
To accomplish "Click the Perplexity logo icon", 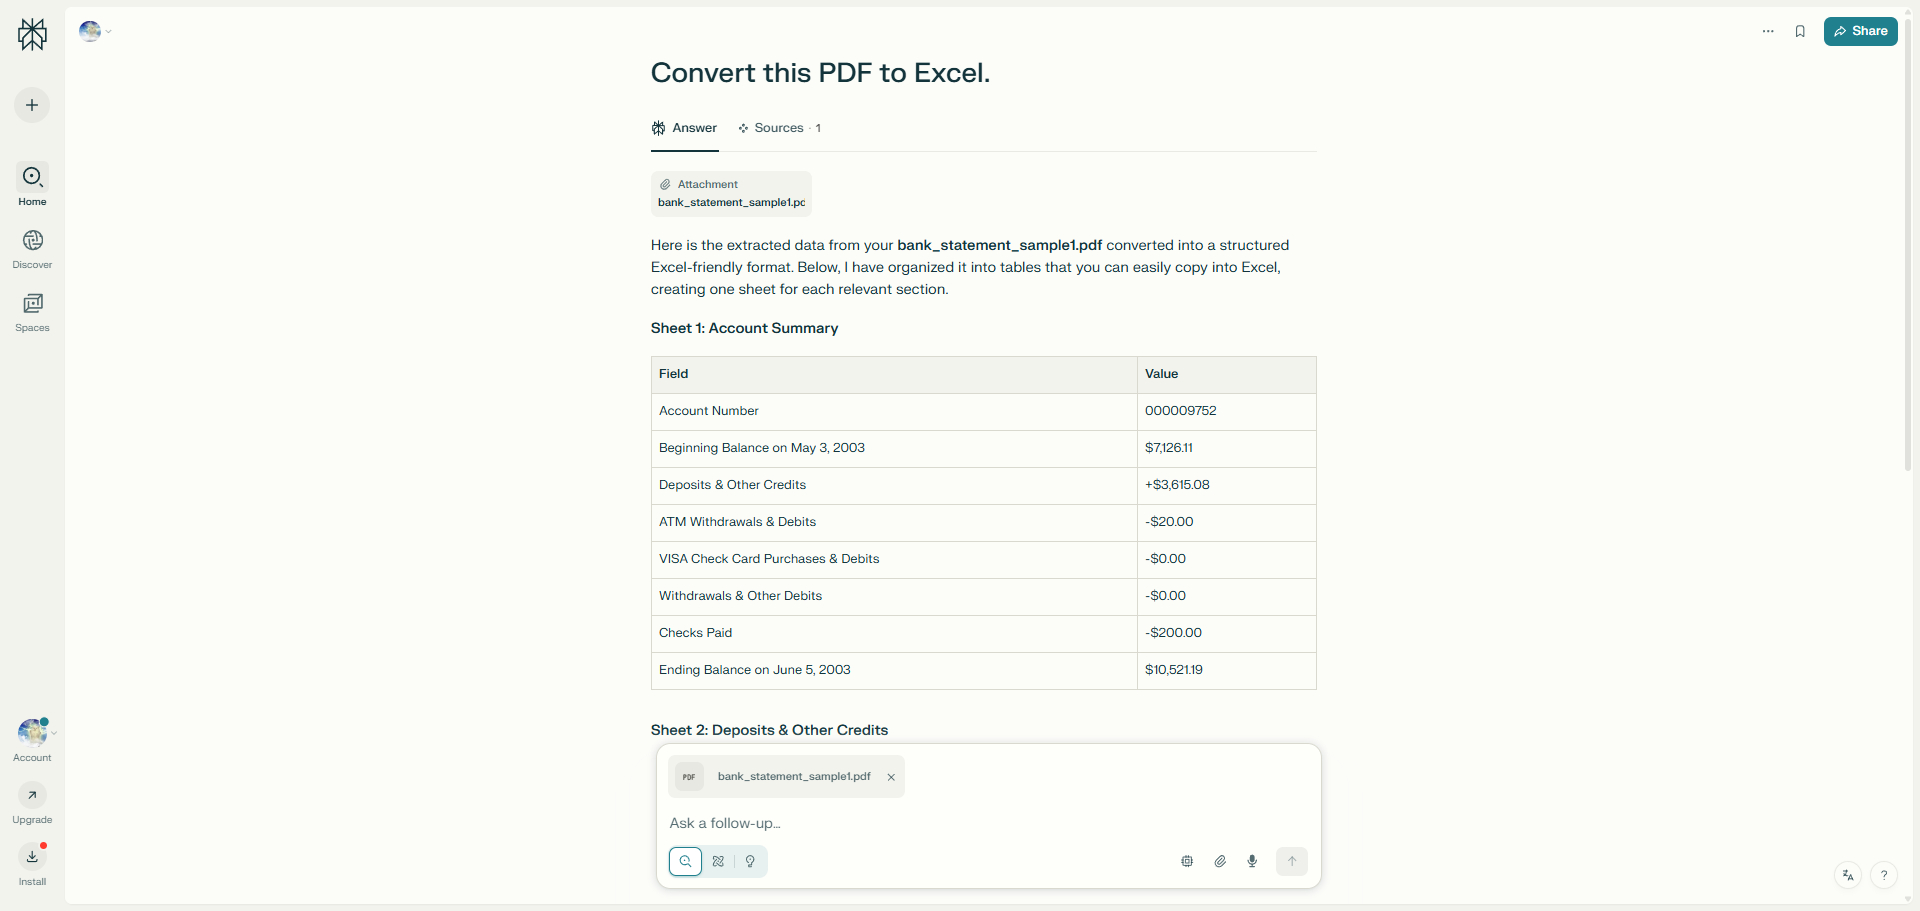I will click(x=32, y=34).
